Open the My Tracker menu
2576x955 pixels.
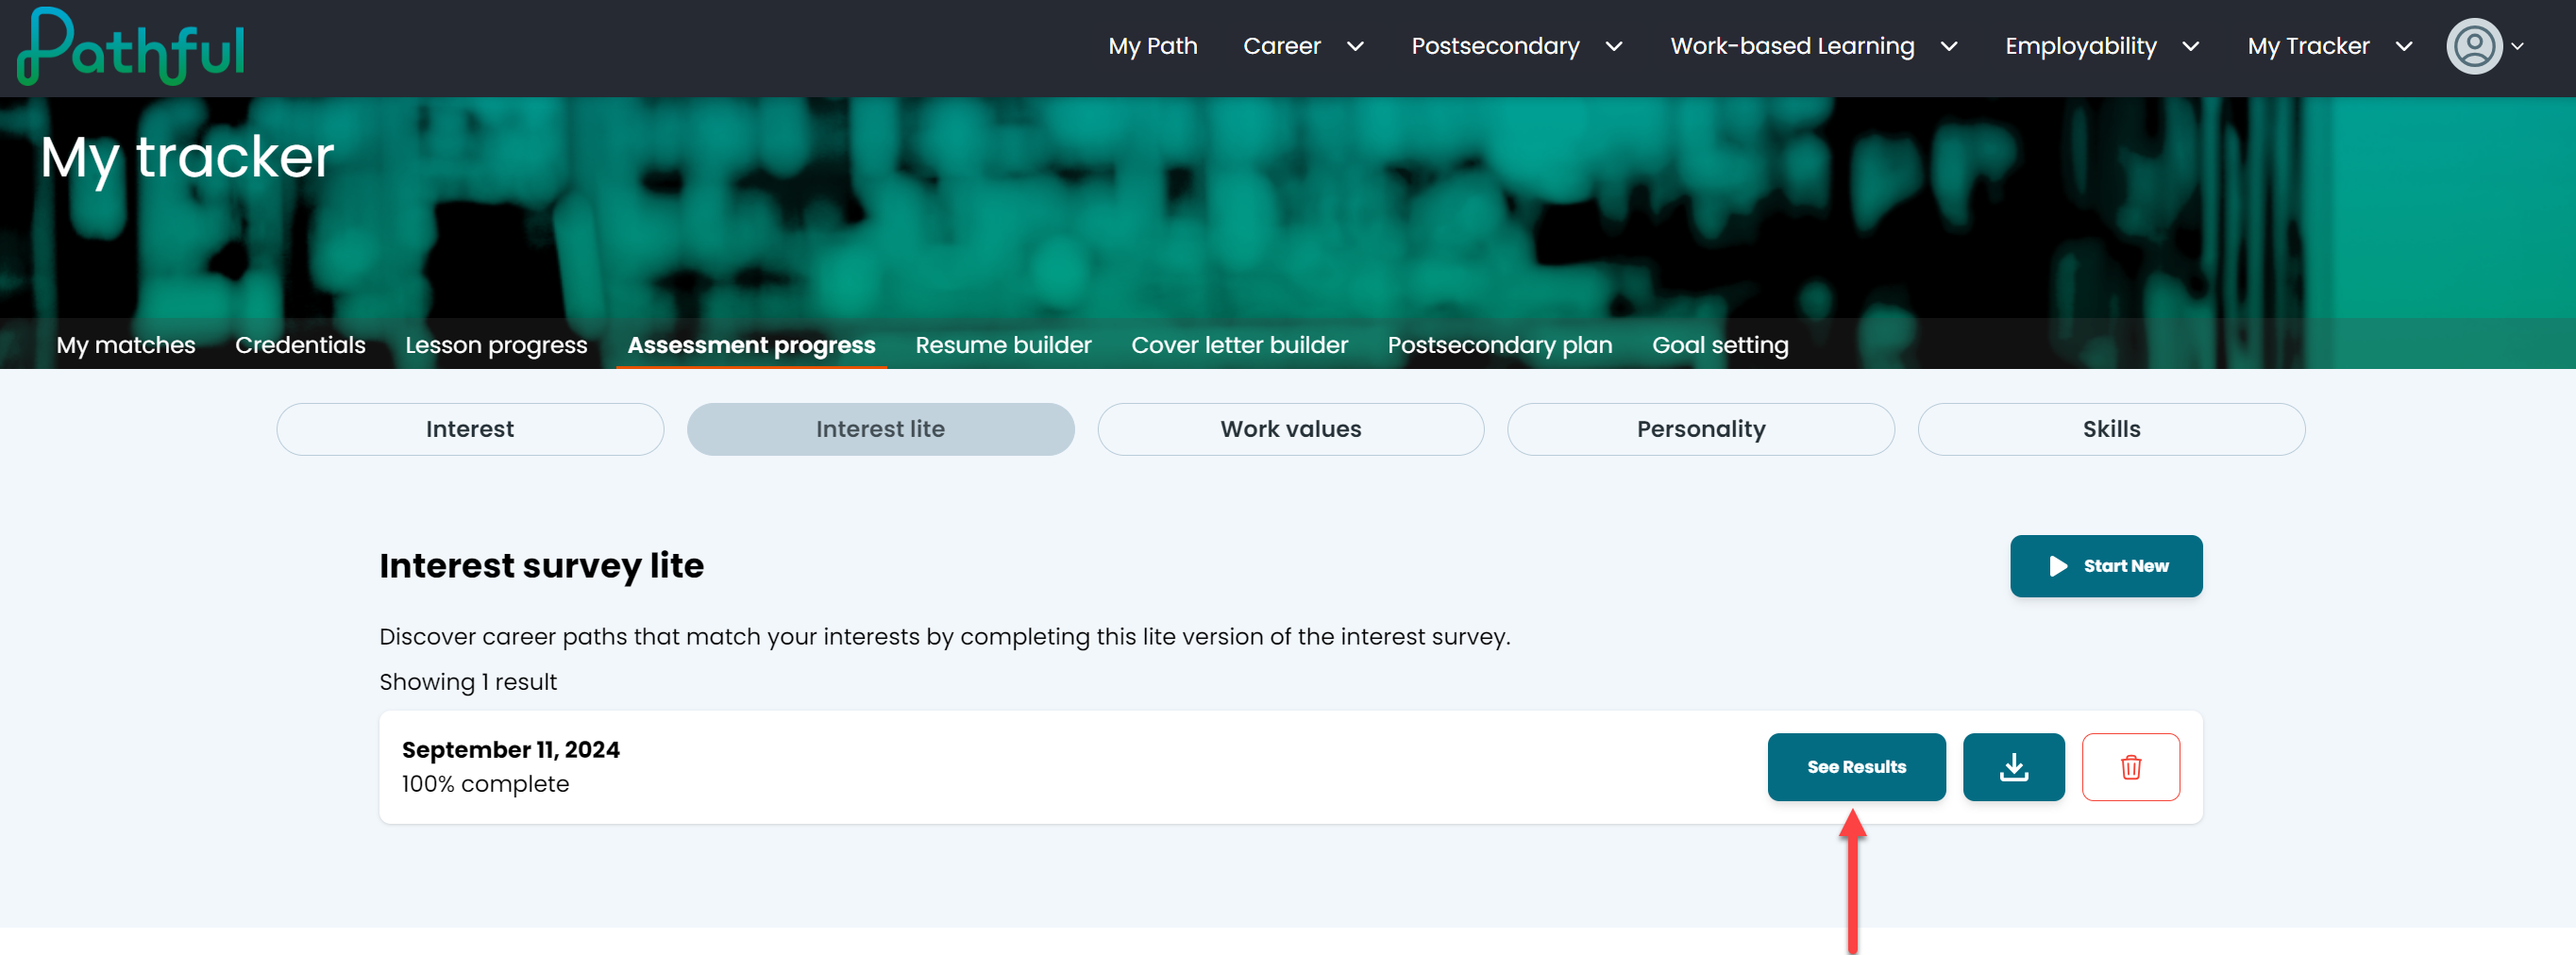(2308, 46)
